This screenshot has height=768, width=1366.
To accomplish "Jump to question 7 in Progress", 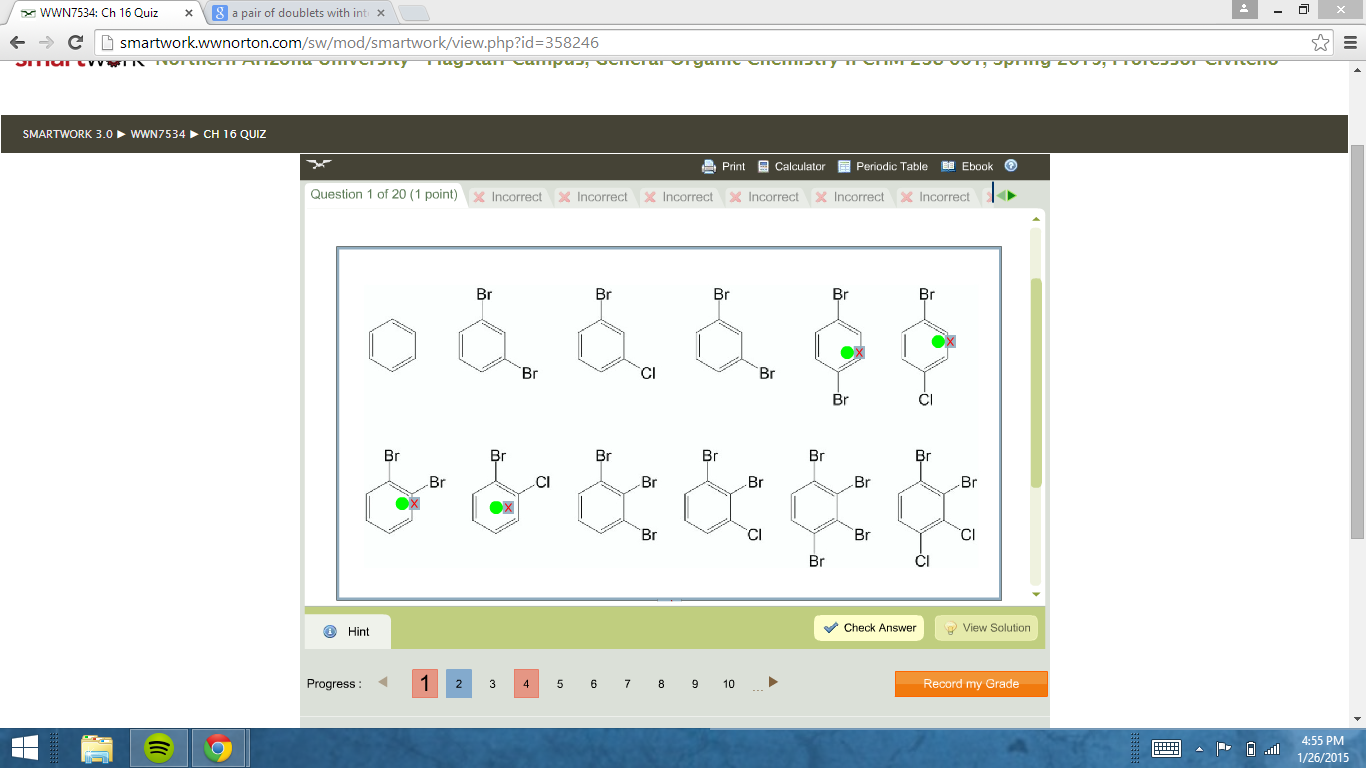I will (627, 684).
